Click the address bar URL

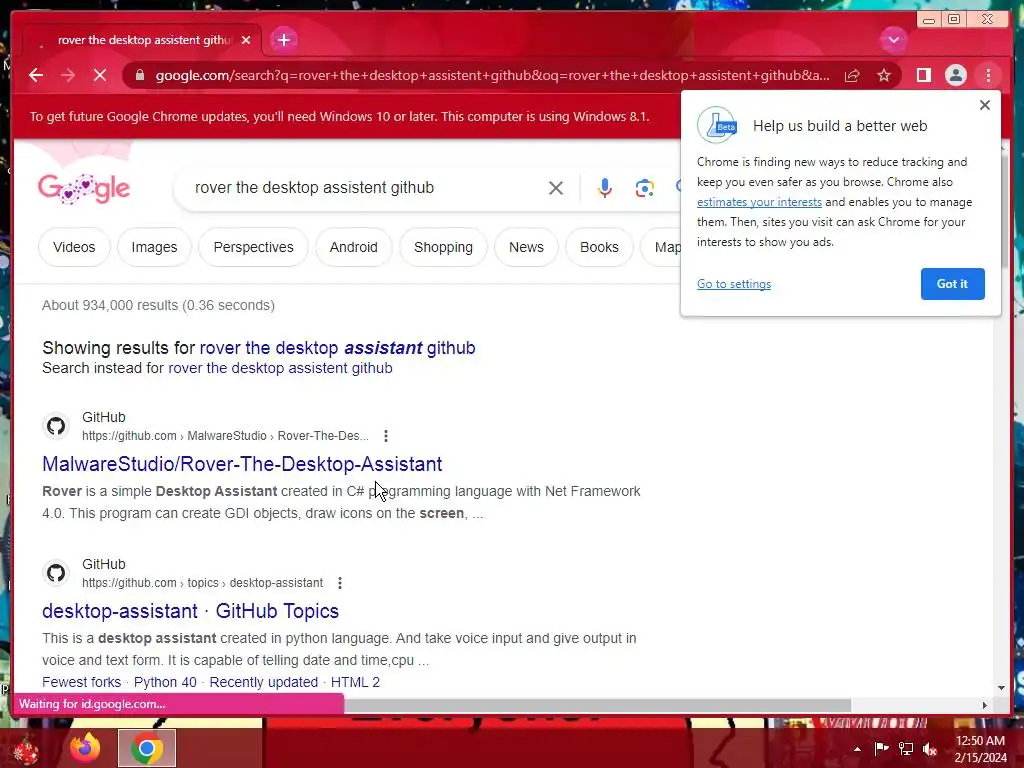click(492, 75)
